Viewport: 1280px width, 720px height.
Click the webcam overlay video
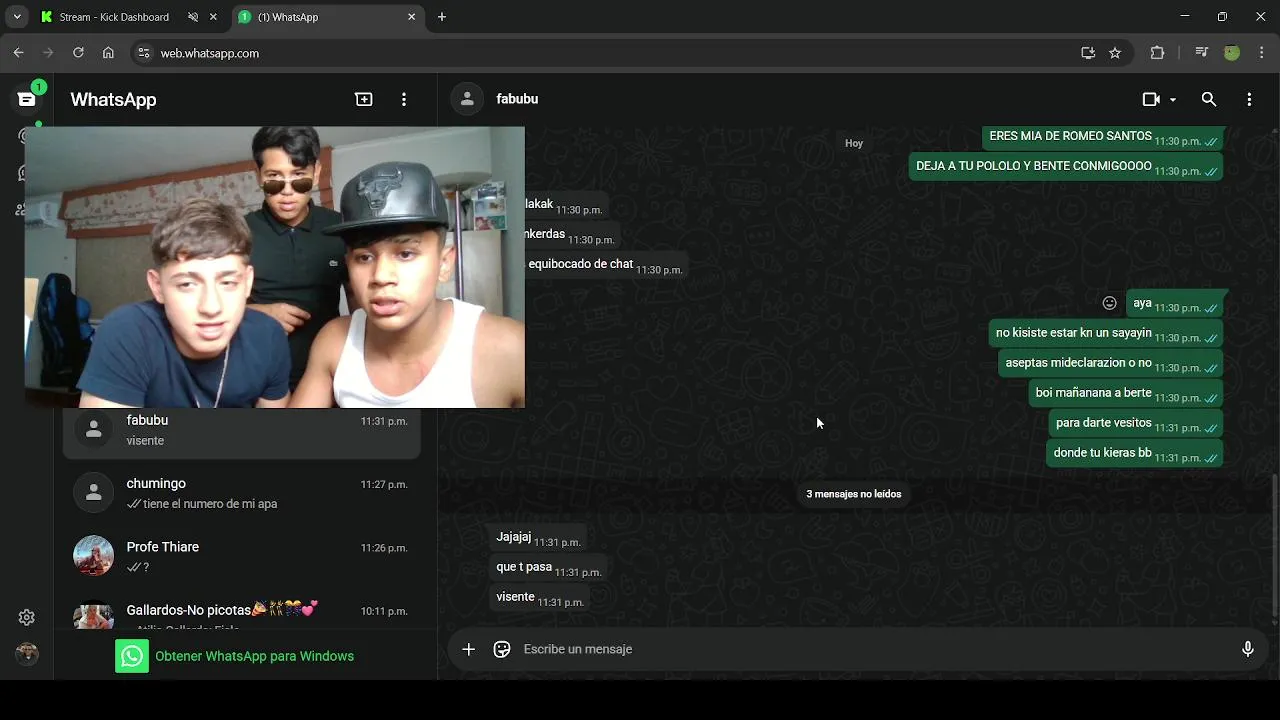tap(275, 267)
